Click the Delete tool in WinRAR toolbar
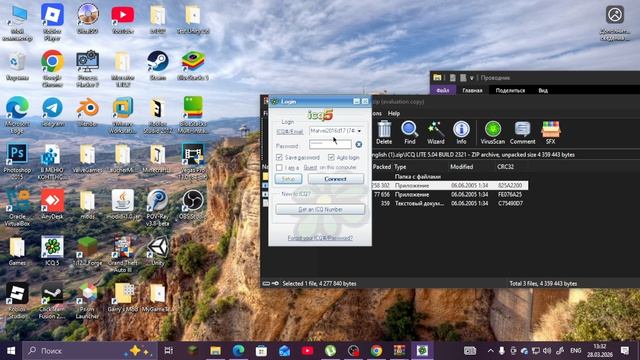 tap(384, 133)
